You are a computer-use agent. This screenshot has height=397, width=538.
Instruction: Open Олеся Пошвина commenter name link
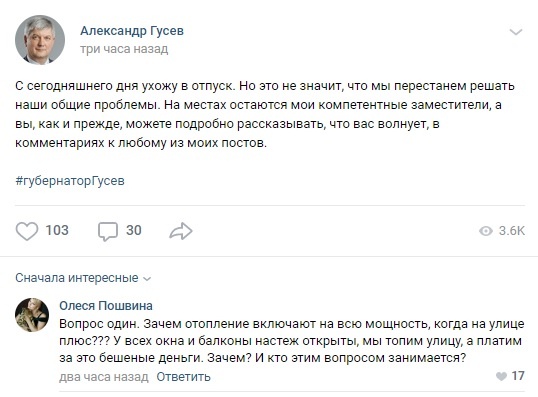click(106, 305)
